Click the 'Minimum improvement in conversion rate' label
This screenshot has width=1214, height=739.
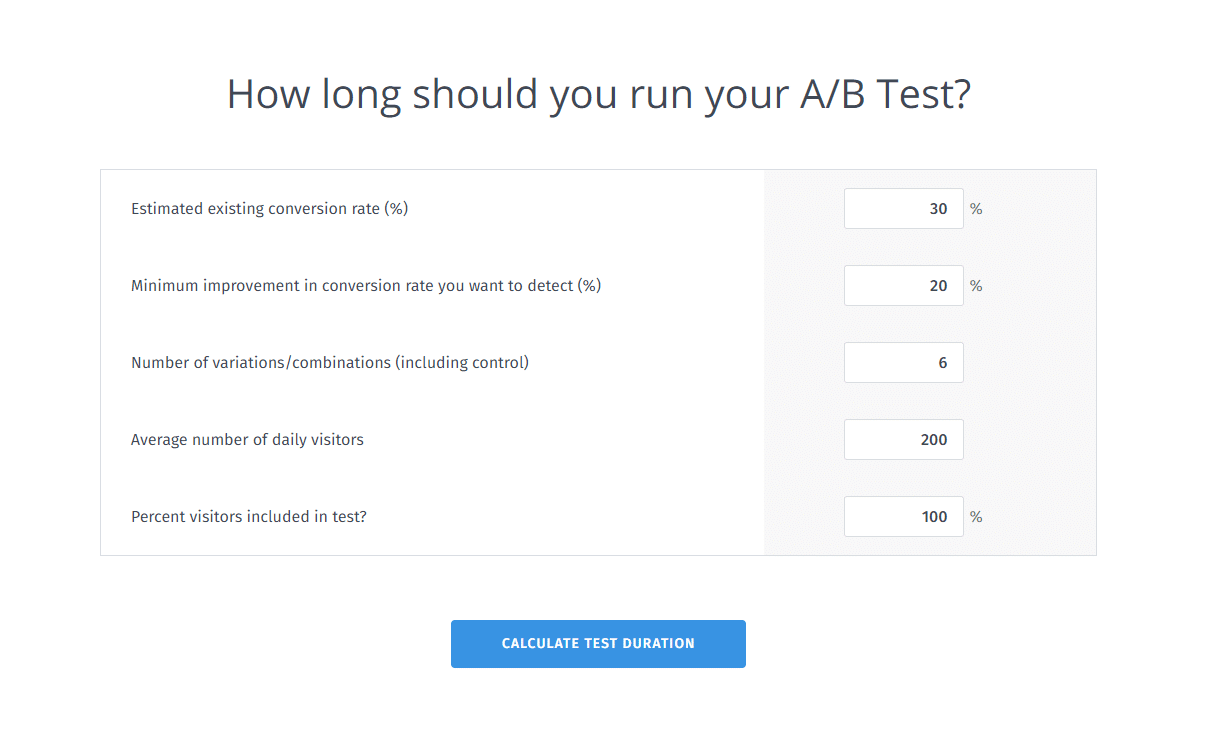(365, 286)
